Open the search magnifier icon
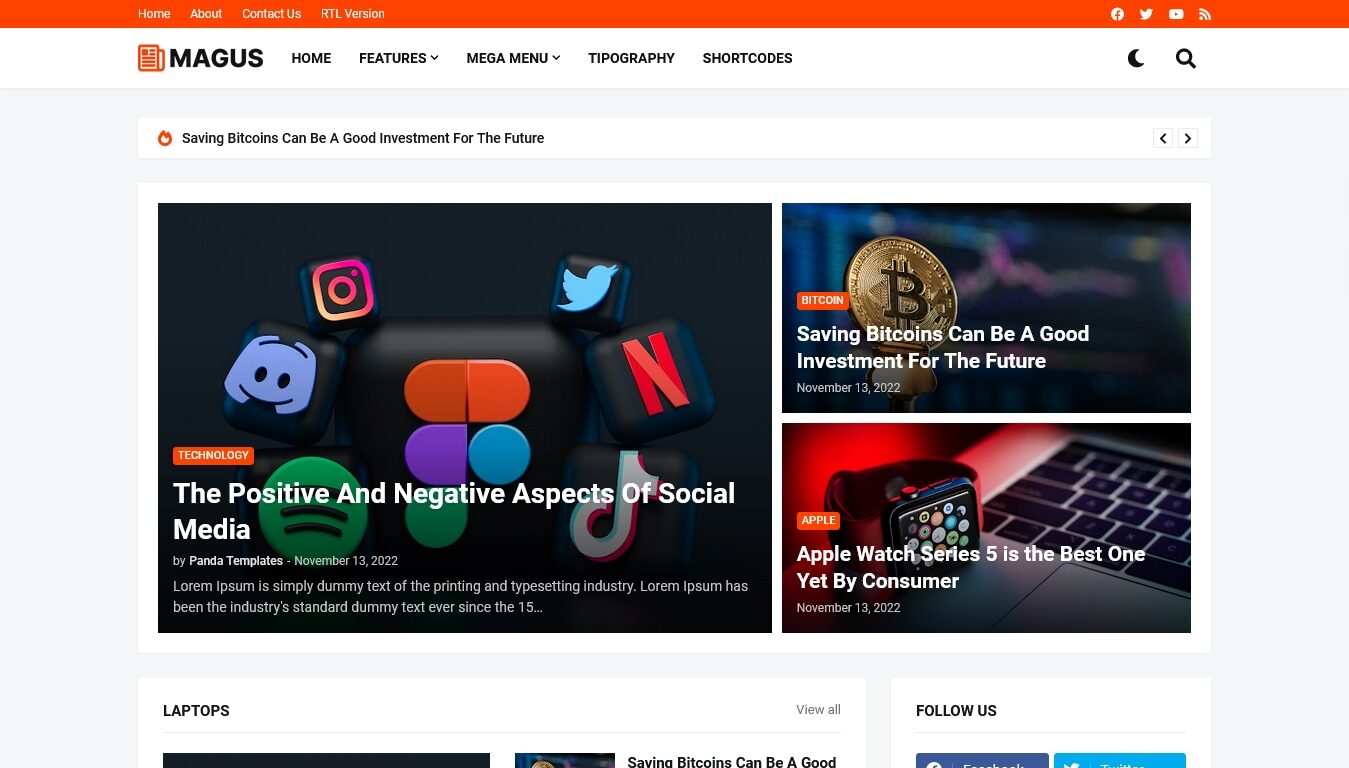The height and width of the screenshot is (768, 1349). tap(1186, 58)
